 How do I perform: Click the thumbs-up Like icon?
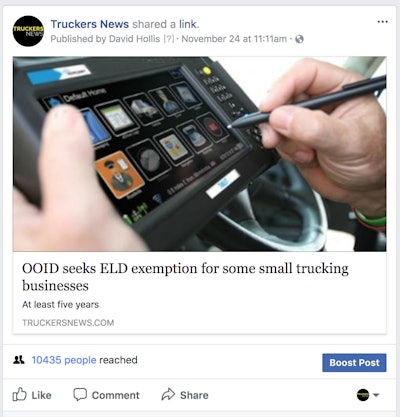[19, 394]
